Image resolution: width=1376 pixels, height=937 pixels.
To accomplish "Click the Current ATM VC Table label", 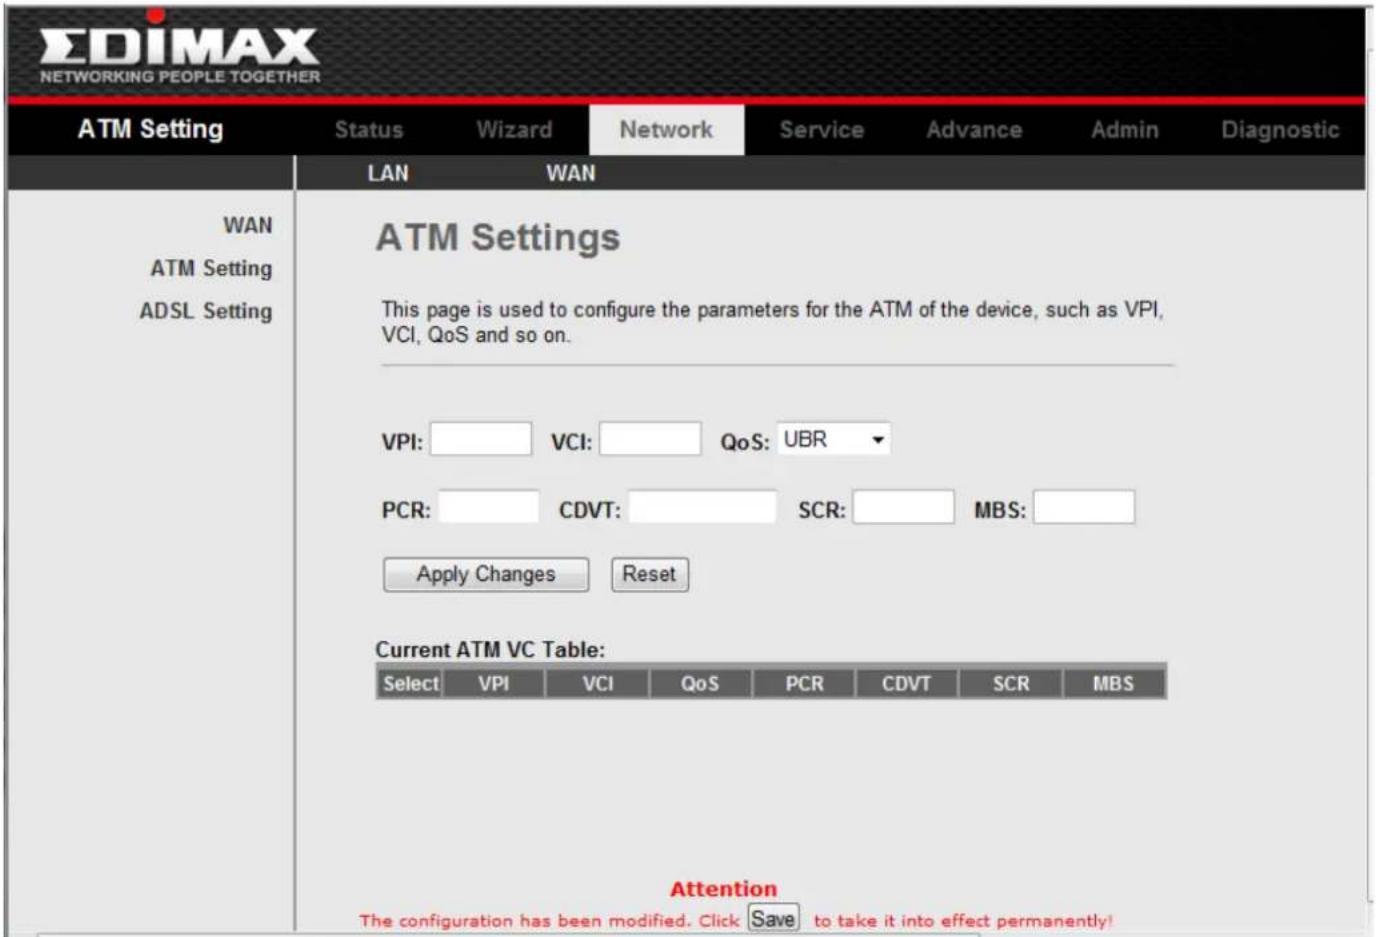I will 490,650.
